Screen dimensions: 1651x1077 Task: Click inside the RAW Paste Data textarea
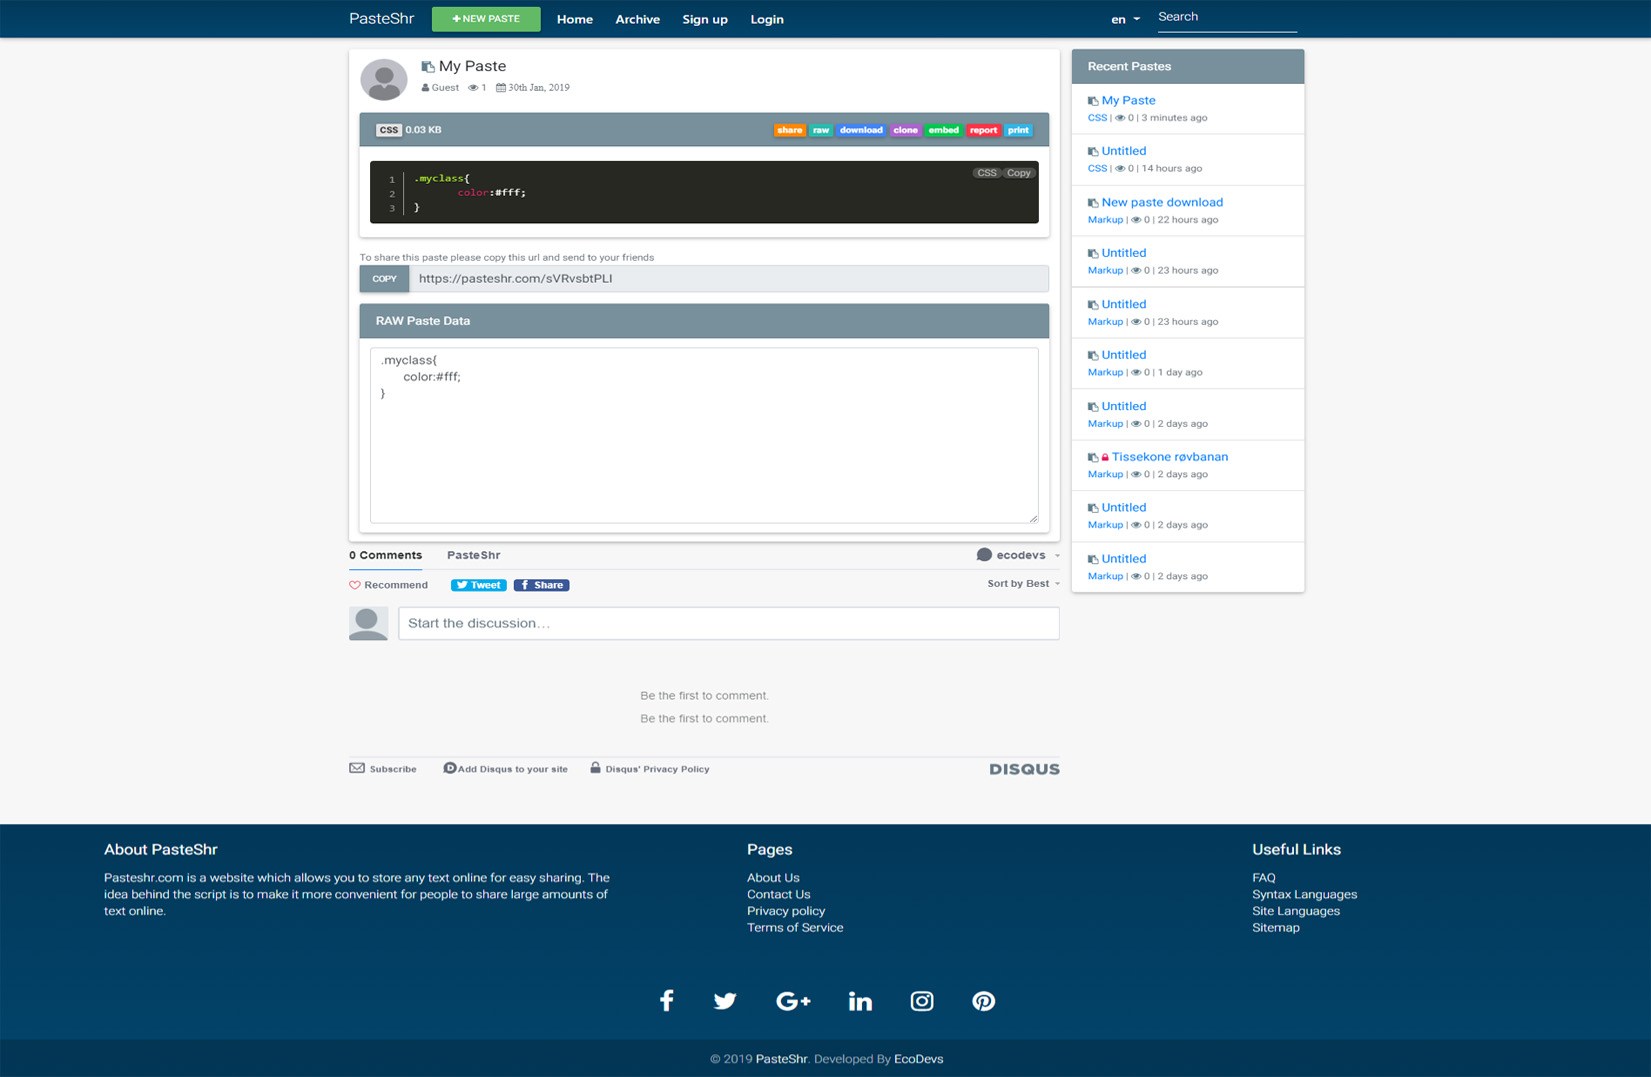tap(704, 435)
